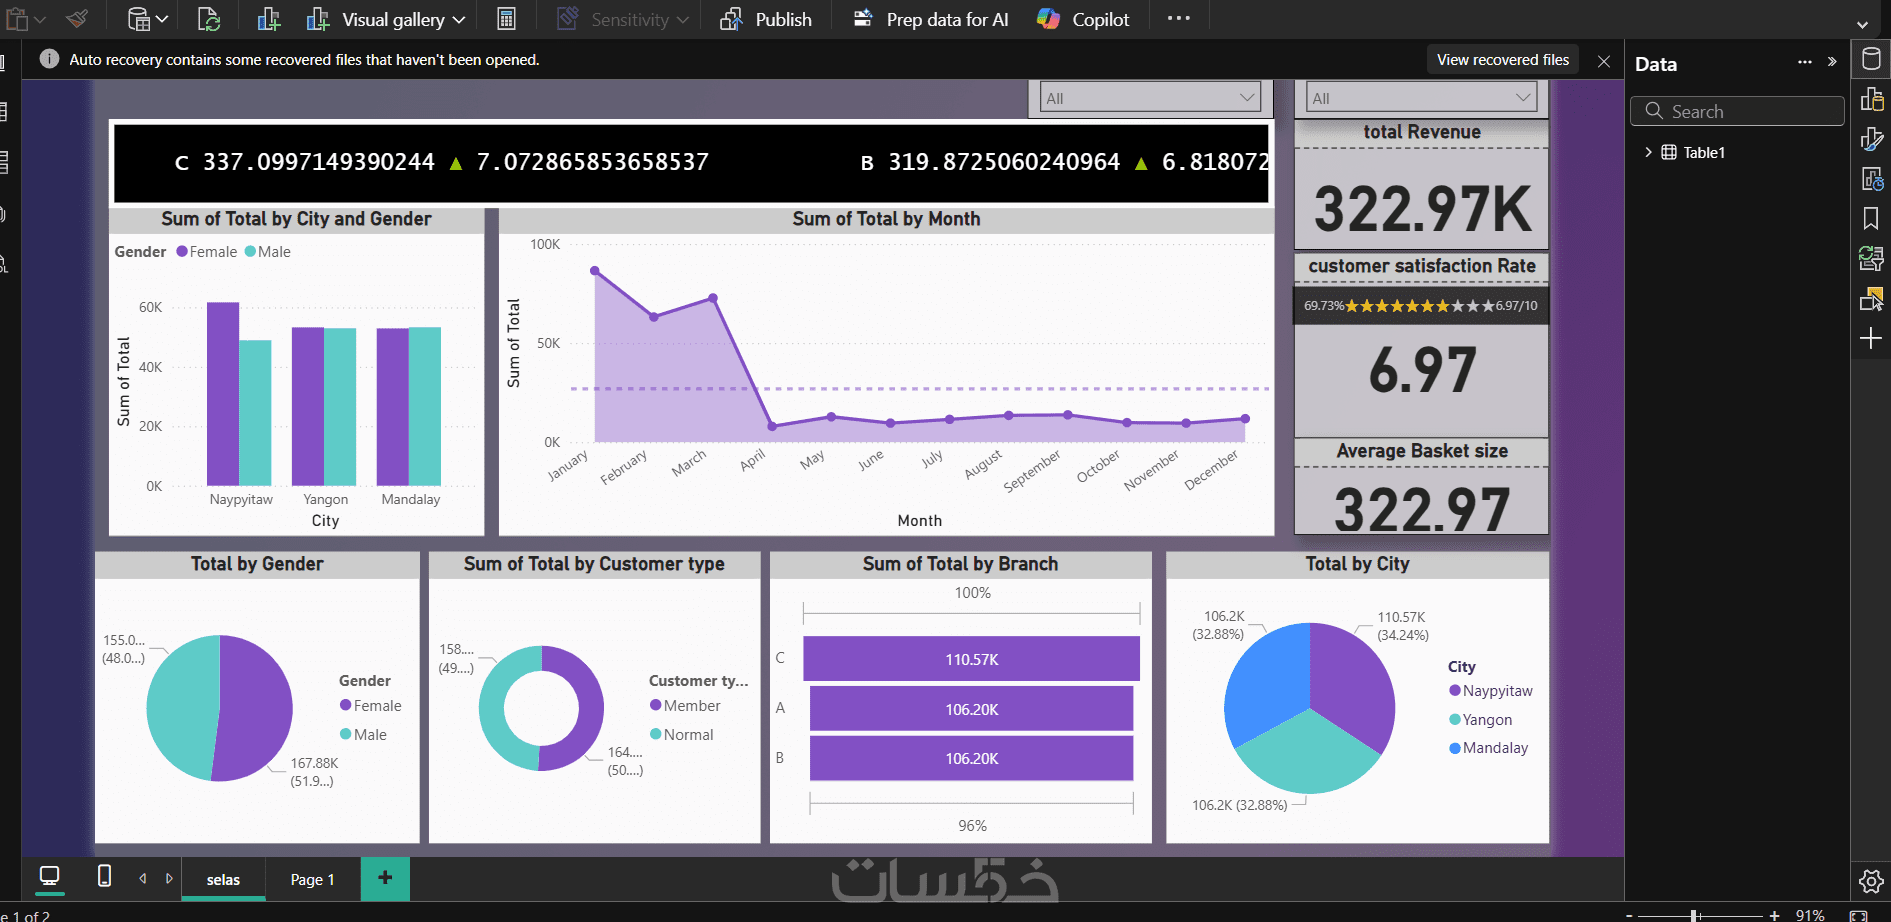Switch to mobile layout view
The image size is (1891, 922).
(104, 876)
